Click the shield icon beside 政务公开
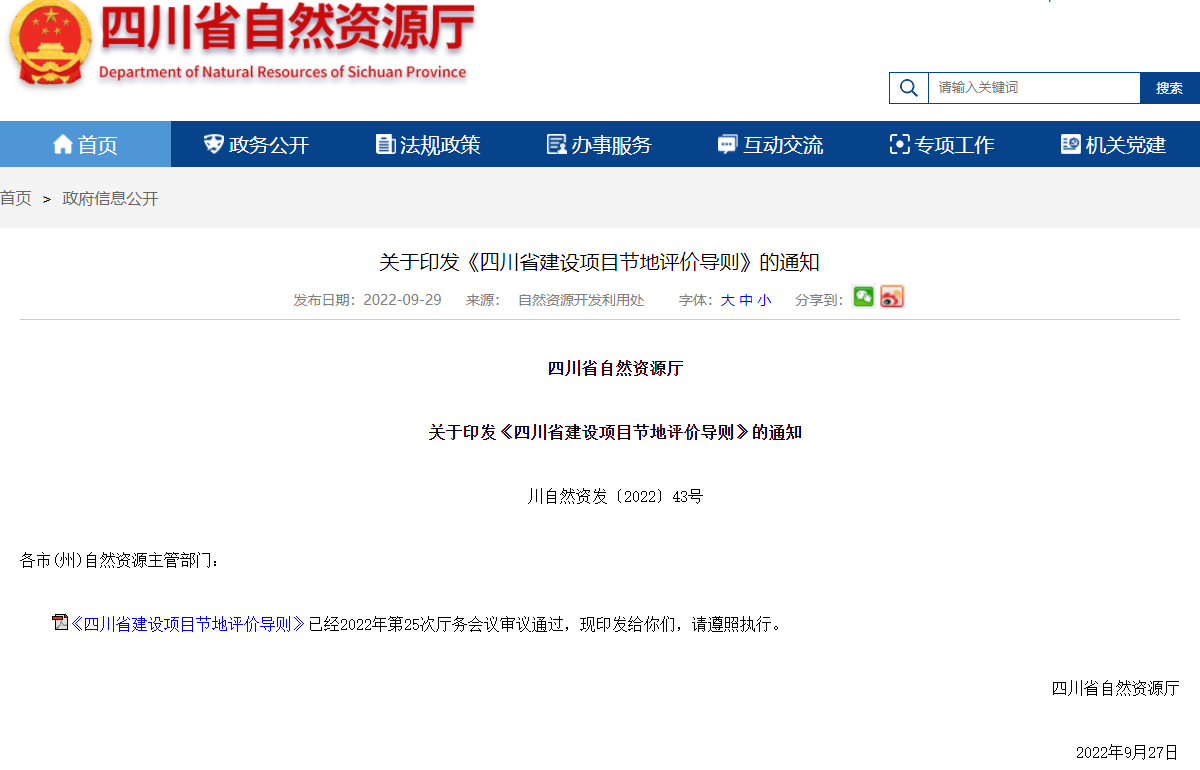The height and width of the screenshot is (770, 1200). point(213,144)
